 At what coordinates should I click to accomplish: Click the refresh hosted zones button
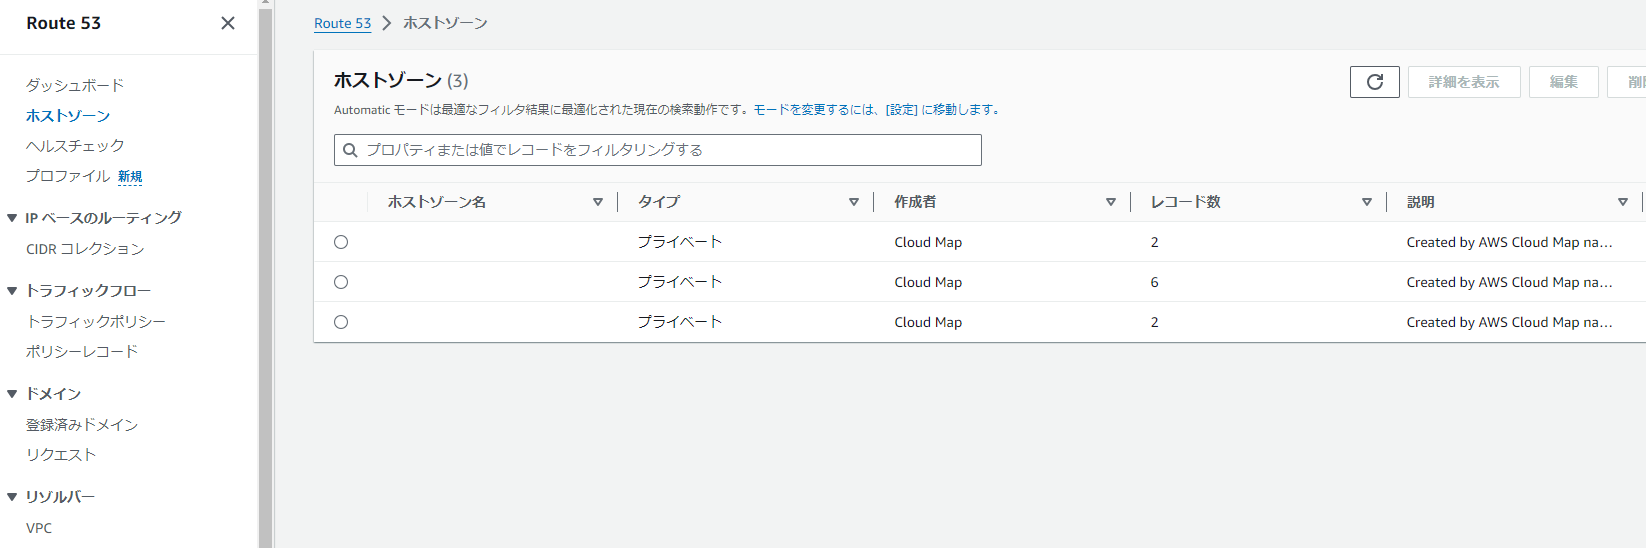point(1374,82)
